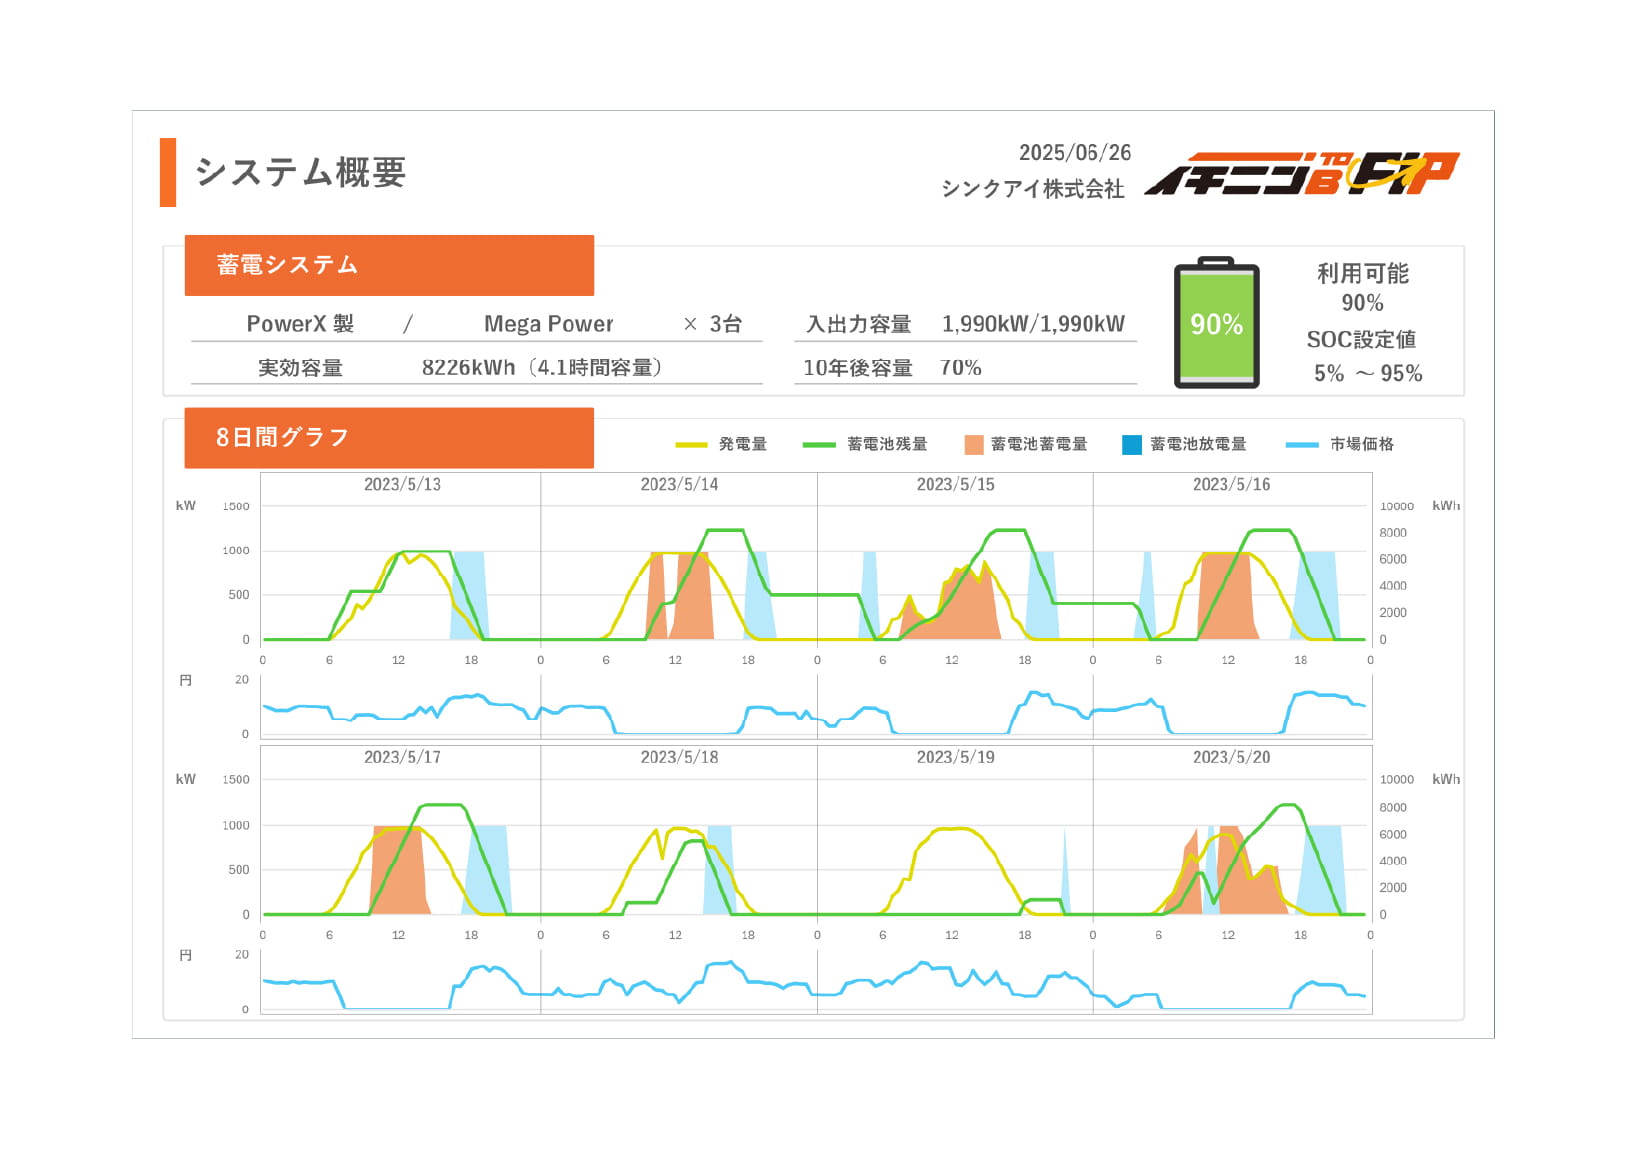The width and height of the screenshot is (1631, 1154).
Task: Click the date 2025/06/26
Action: pos(1075,152)
